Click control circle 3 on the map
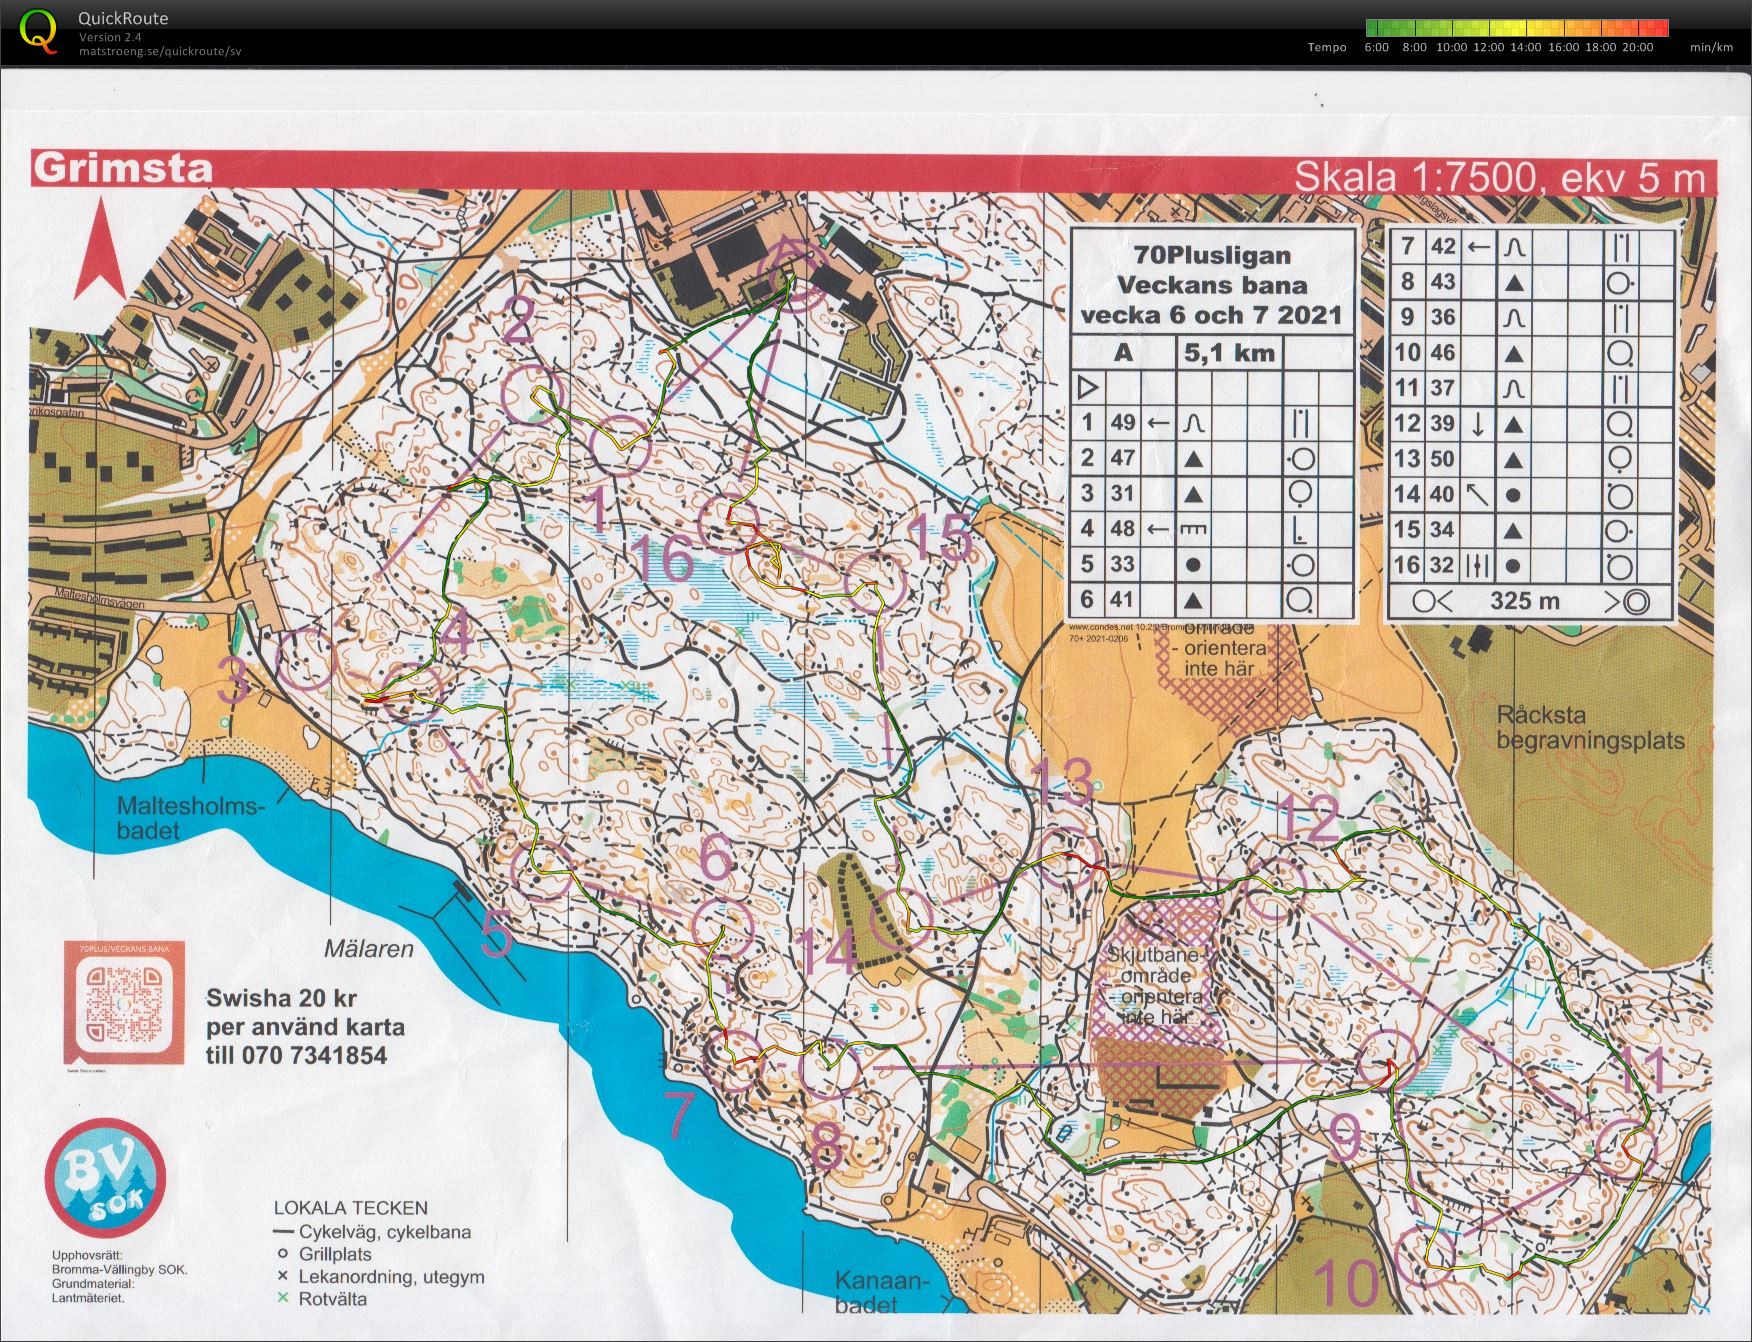 click(304, 659)
